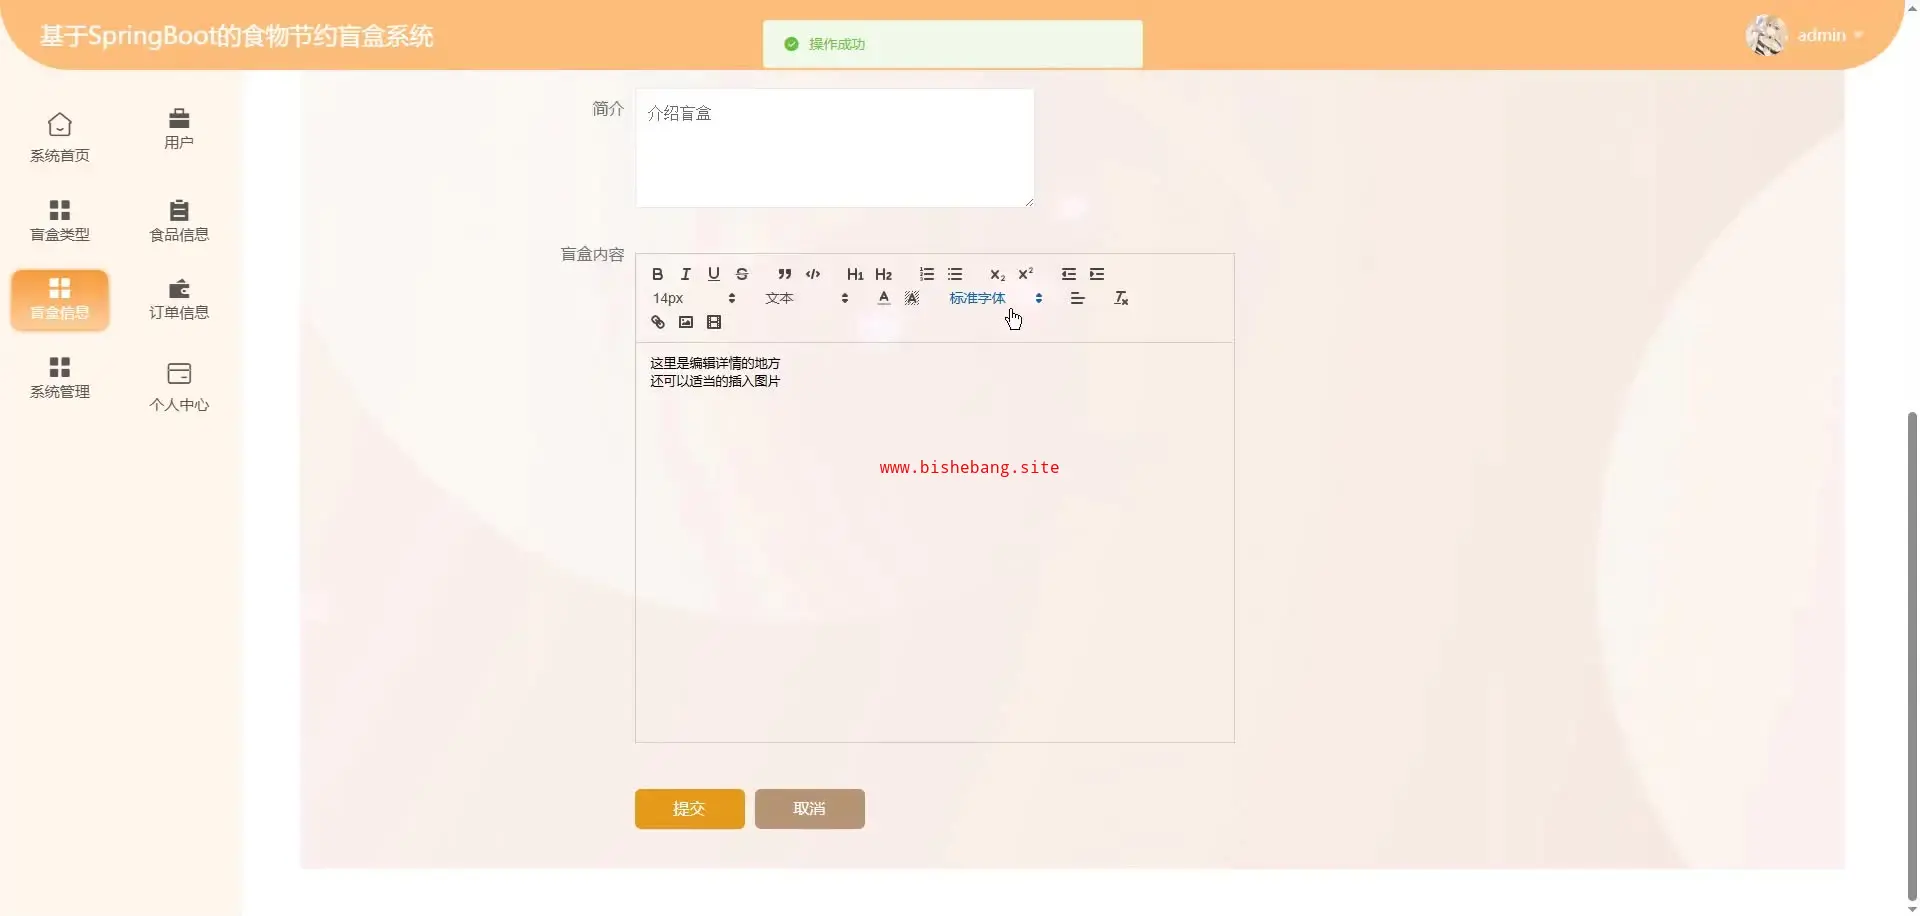Click into the 简介 text area
Image resolution: width=1920 pixels, height=916 pixels.
coord(835,148)
